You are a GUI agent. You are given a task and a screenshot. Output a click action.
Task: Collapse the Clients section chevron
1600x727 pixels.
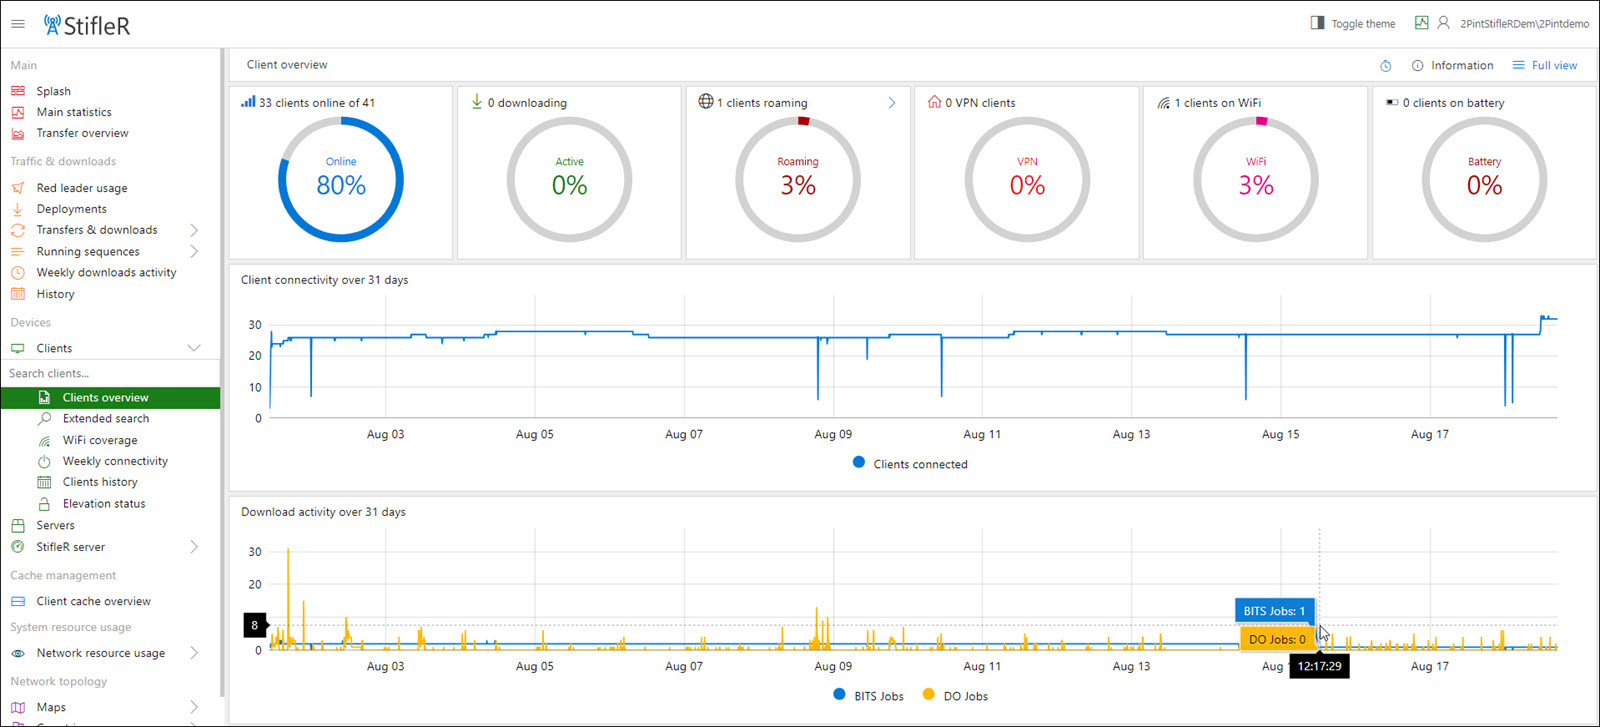[194, 348]
